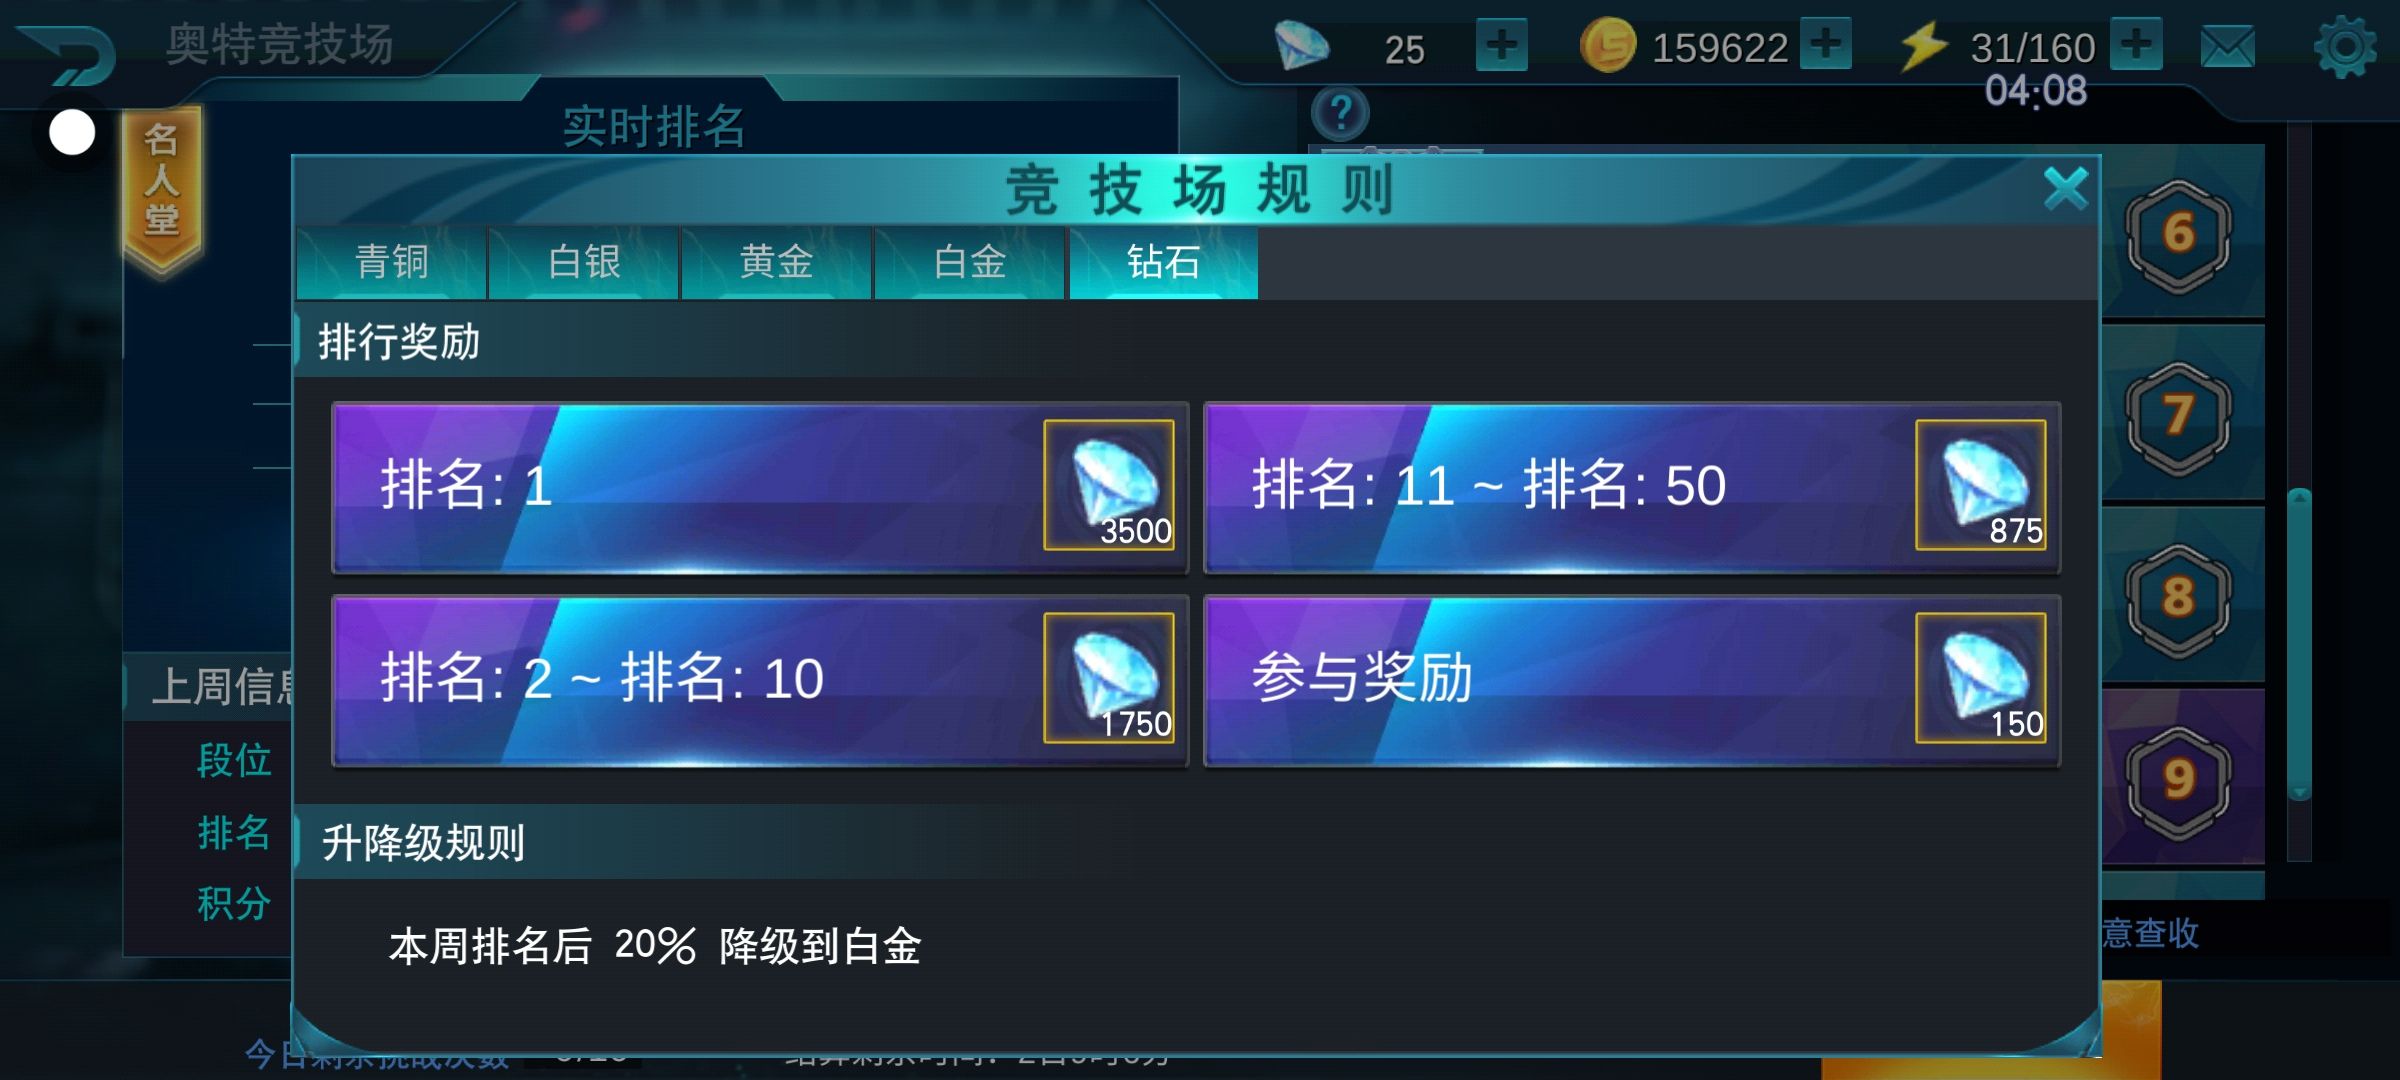Open the 名人堂 hall of fame banner

click(162, 187)
